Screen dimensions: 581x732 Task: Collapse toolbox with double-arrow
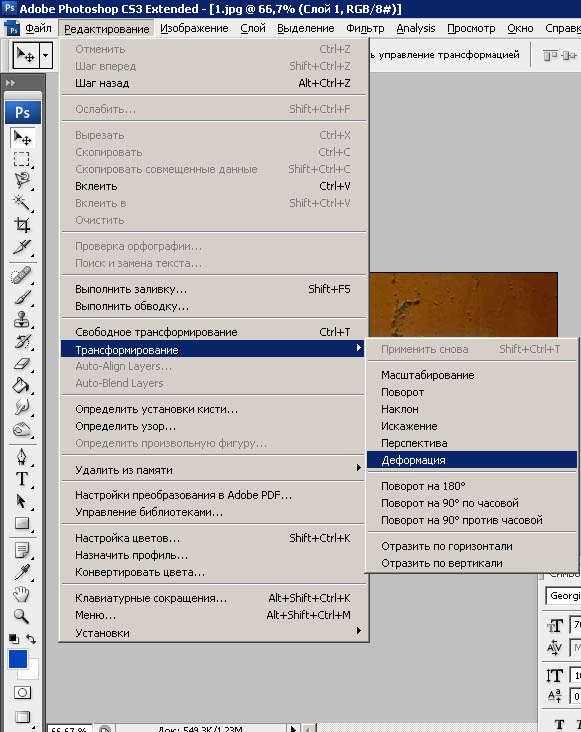pyautogui.click(x=10, y=83)
